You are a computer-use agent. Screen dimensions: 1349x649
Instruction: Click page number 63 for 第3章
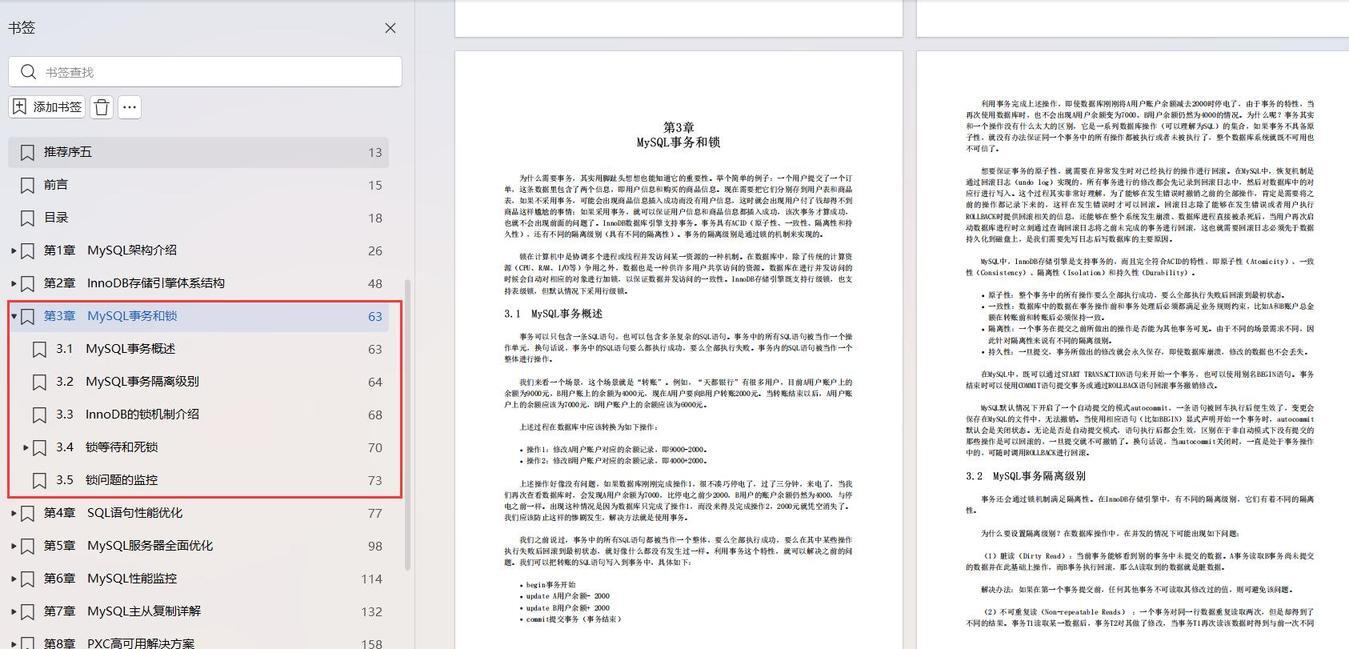click(375, 317)
